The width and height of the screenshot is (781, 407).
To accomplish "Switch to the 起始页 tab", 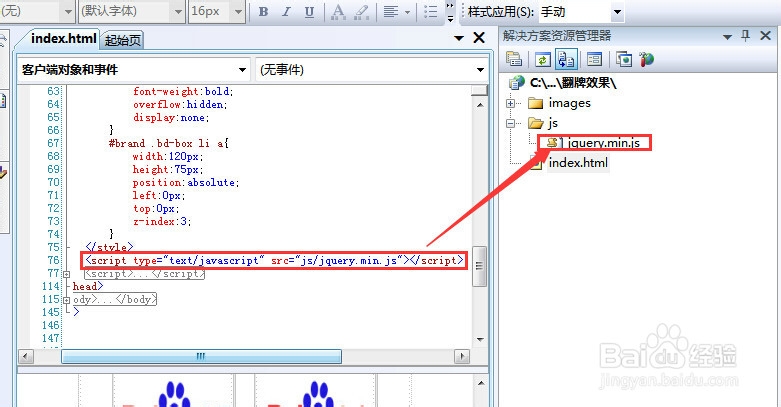I will (x=123, y=40).
